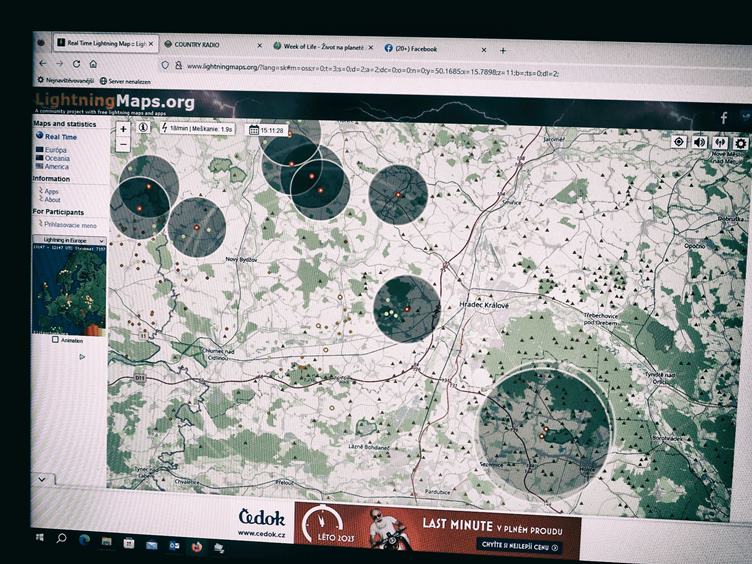This screenshot has height=564, width=752.
Task: Zoom in the map with plus button
Action: point(123,129)
